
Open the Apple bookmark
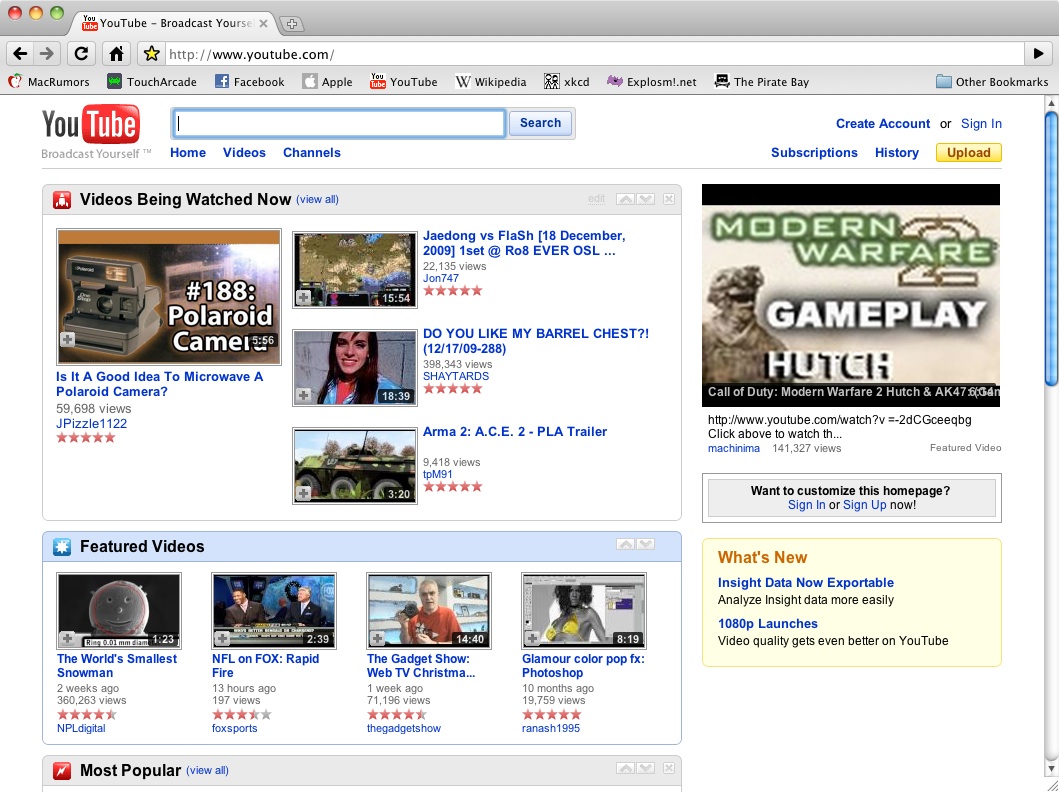[x=328, y=82]
